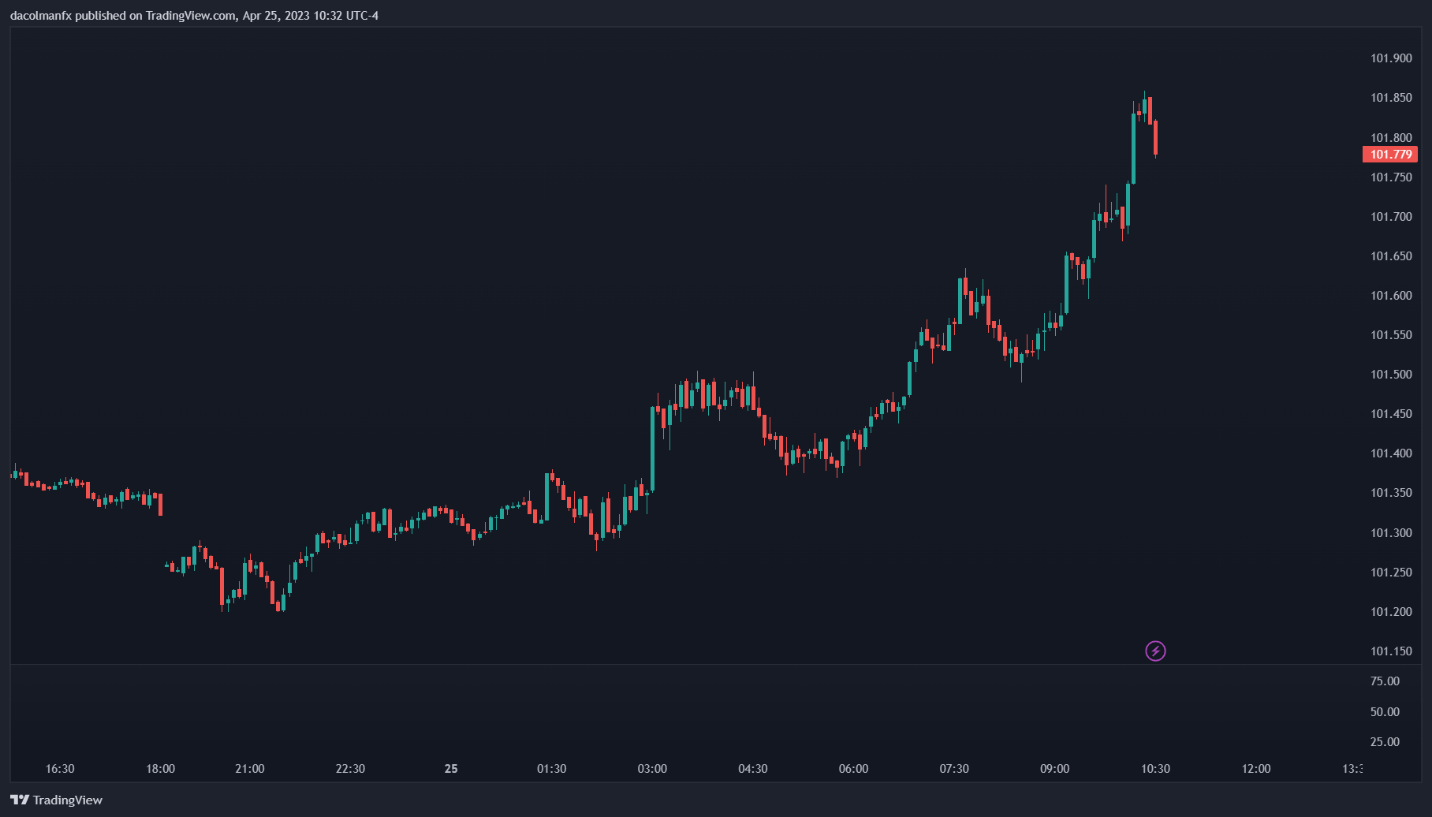Image resolution: width=1432 pixels, height=817 pixels.
Task: Click the 25.00 indicator scale label
Action: point(1384,742)
